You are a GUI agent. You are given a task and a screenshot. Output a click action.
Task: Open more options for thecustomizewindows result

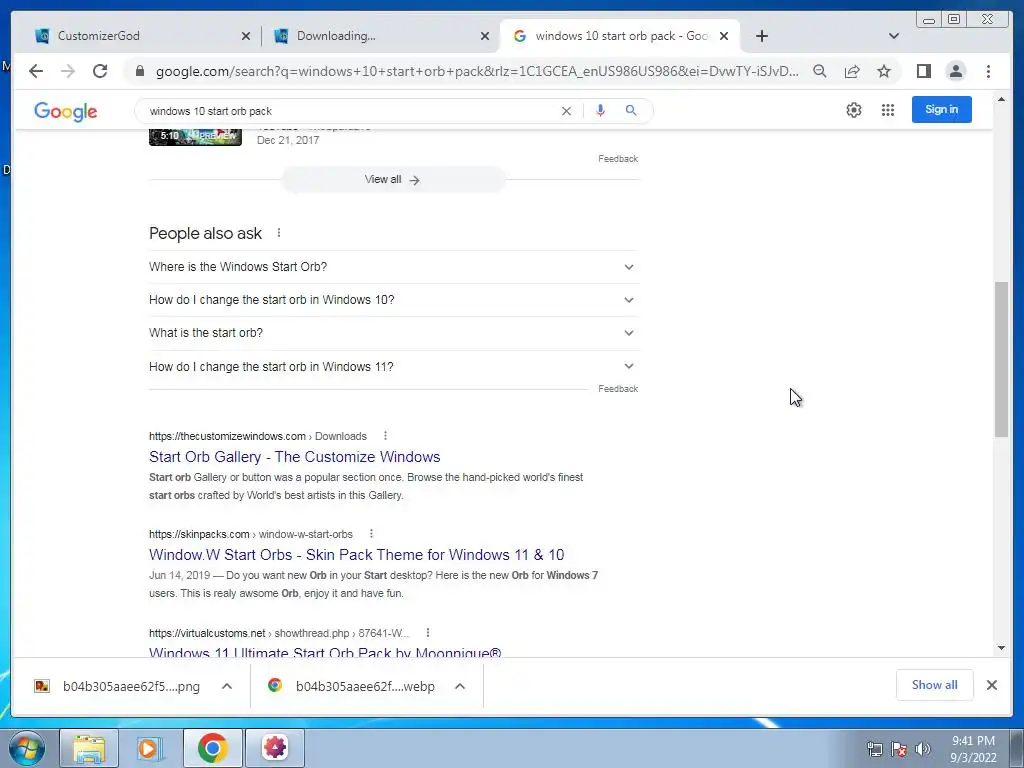click(385, 436)
